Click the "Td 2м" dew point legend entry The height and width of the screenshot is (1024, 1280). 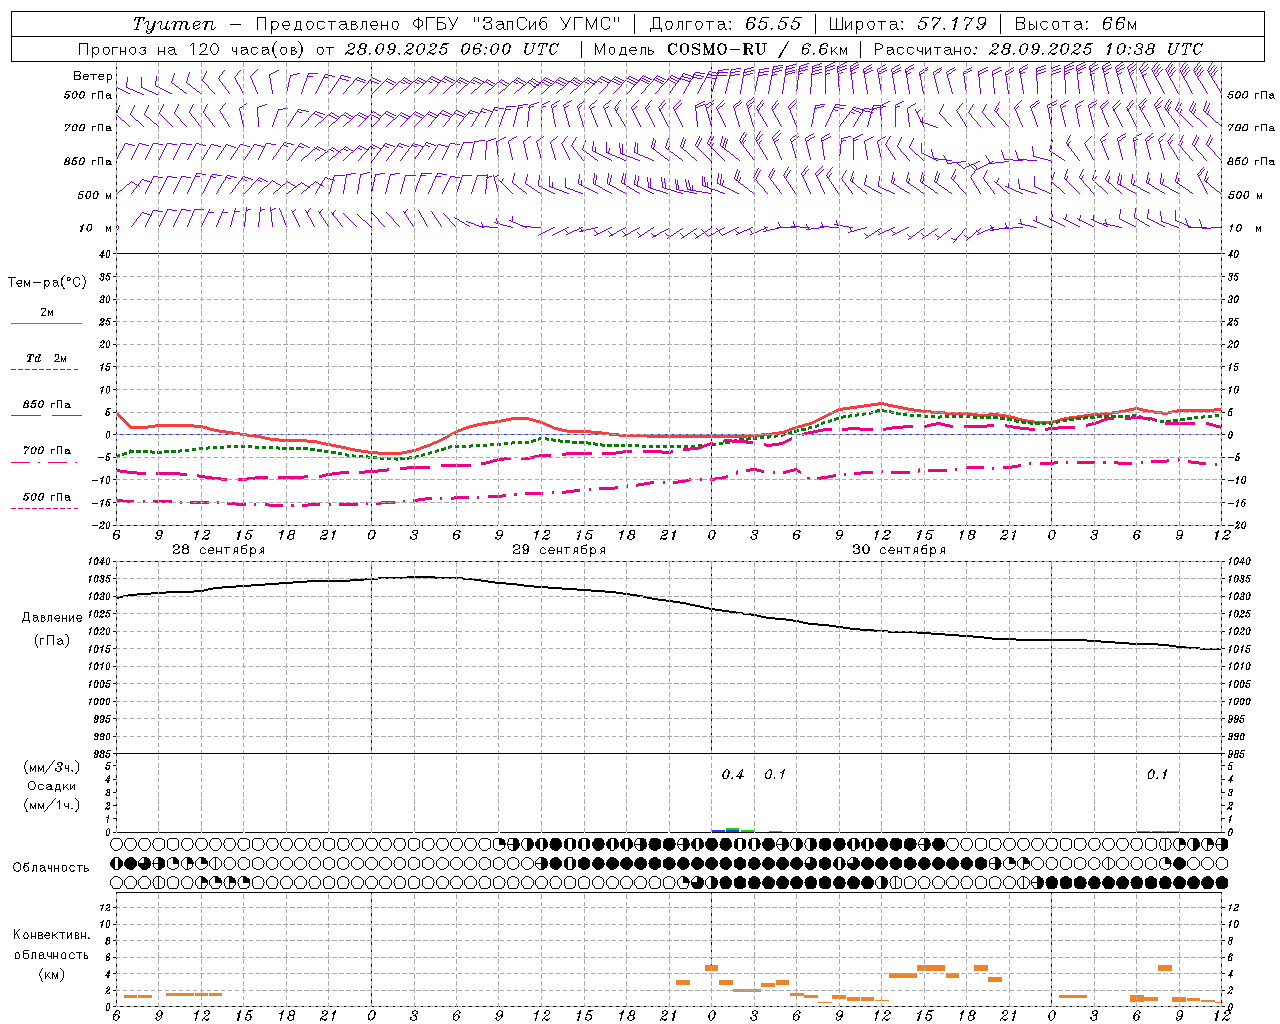pyautogui.click(x=47, y=358)
